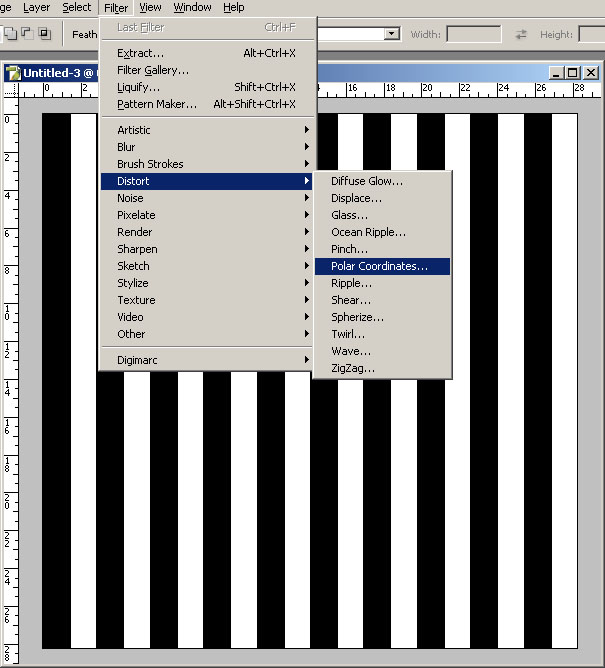Image resolution: width=605 pixels, height=668 pixels.
Task: Choose the Wave... filter
Action: 382,351
